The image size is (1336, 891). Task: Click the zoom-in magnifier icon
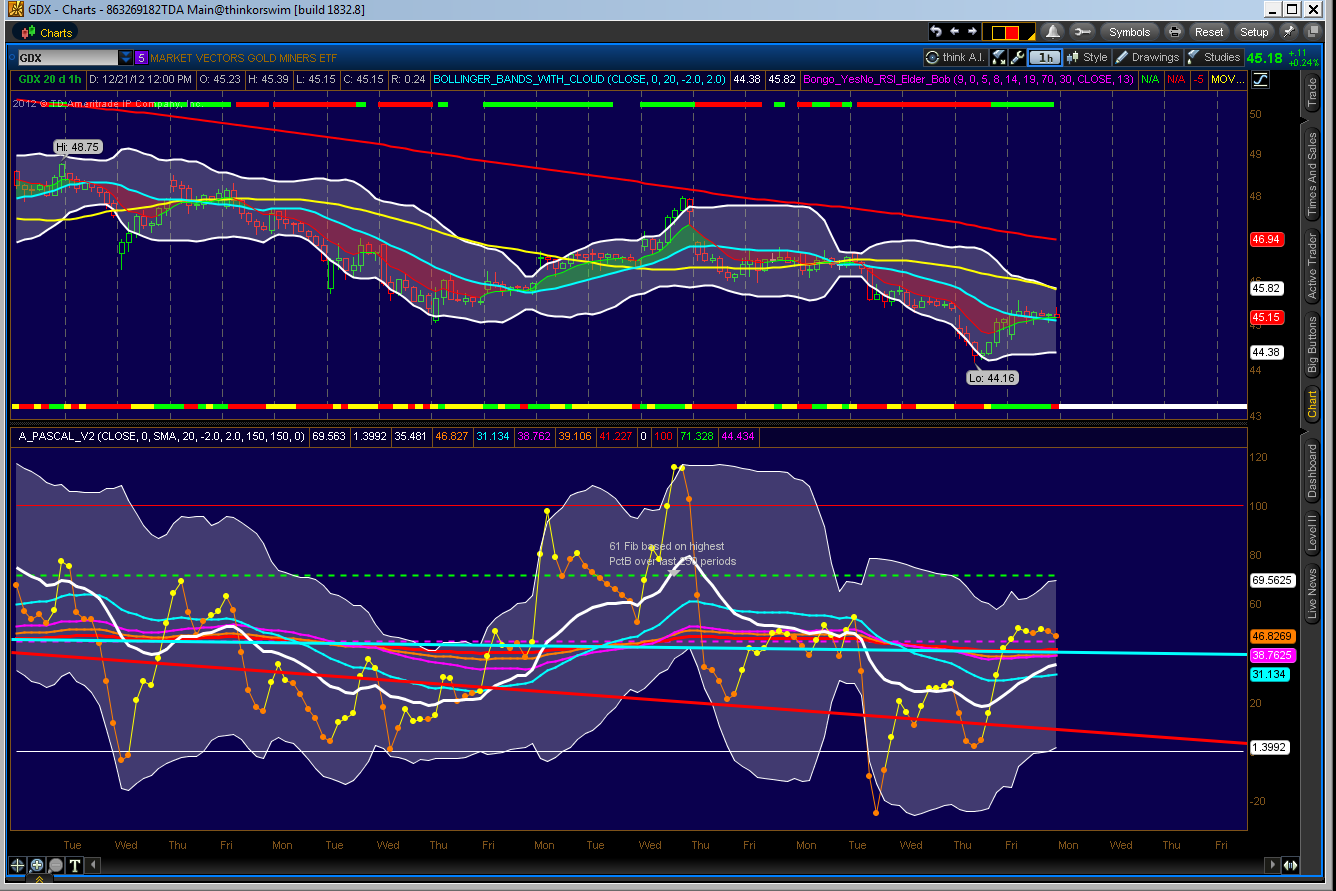[x=36, y=865]
